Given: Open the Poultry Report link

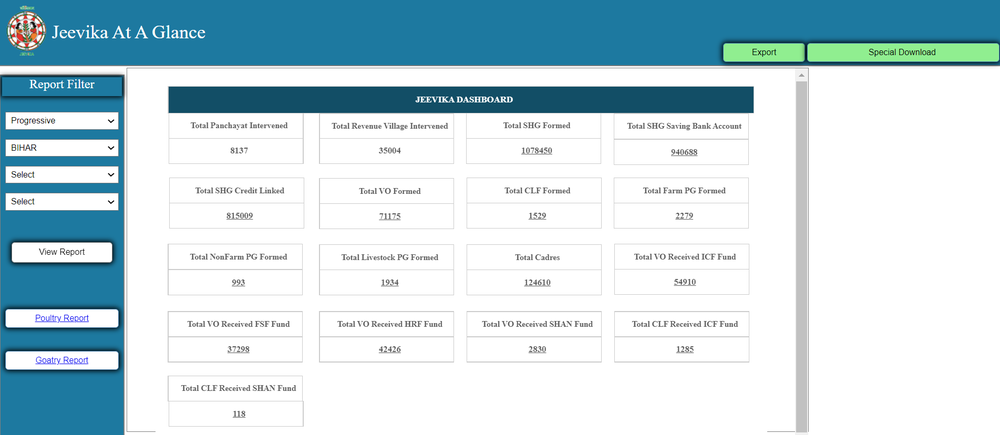Looking at the screenshot, I should [62, 318].
